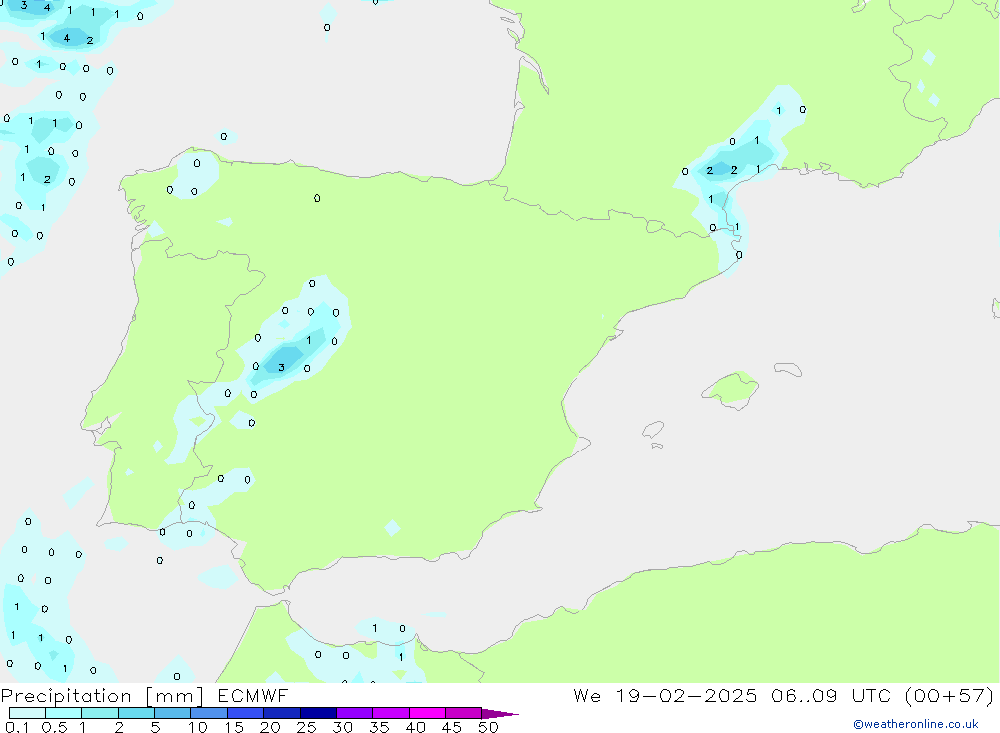Click the legend label '10'
This screenshot has width=1000, height=733.
coord(198,727)
